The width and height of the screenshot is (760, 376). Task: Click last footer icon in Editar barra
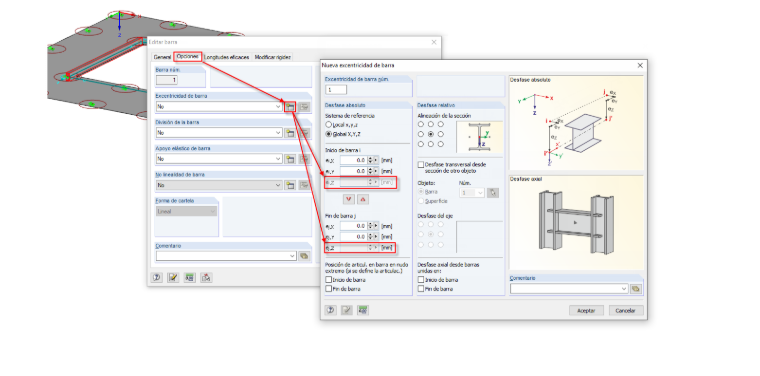[206, 278]
